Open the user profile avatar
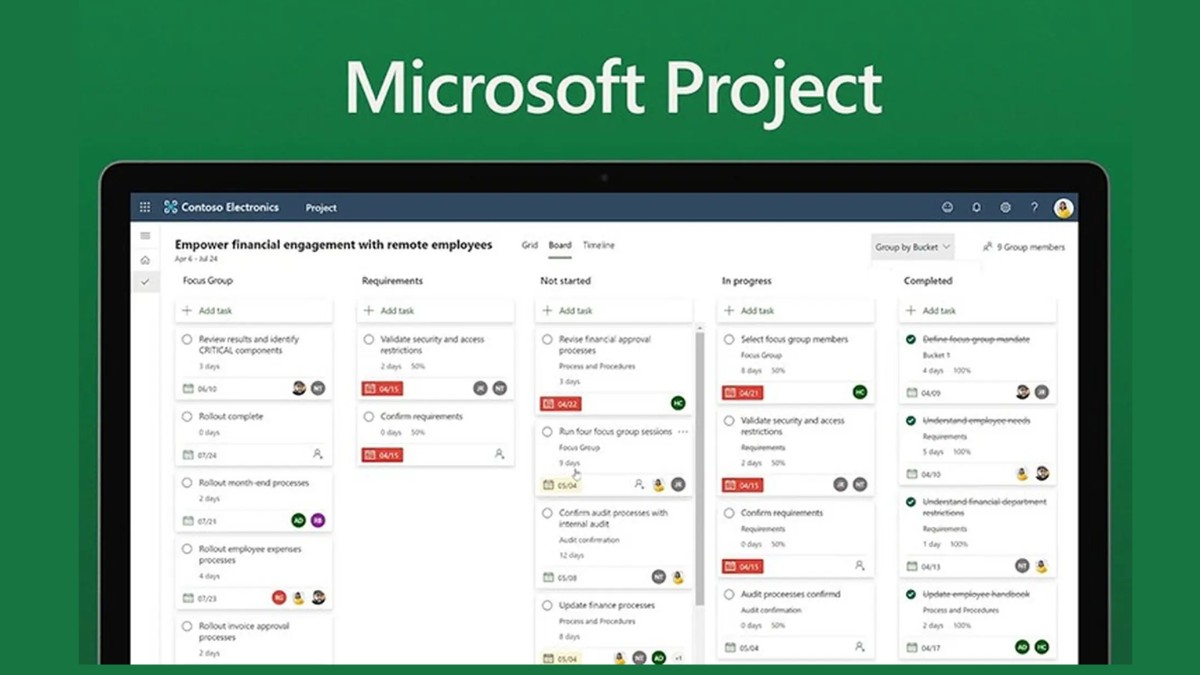Image resolution: width=1200 pixels, height=675 pixels. pyautogui.click(x=1063, y=207)
